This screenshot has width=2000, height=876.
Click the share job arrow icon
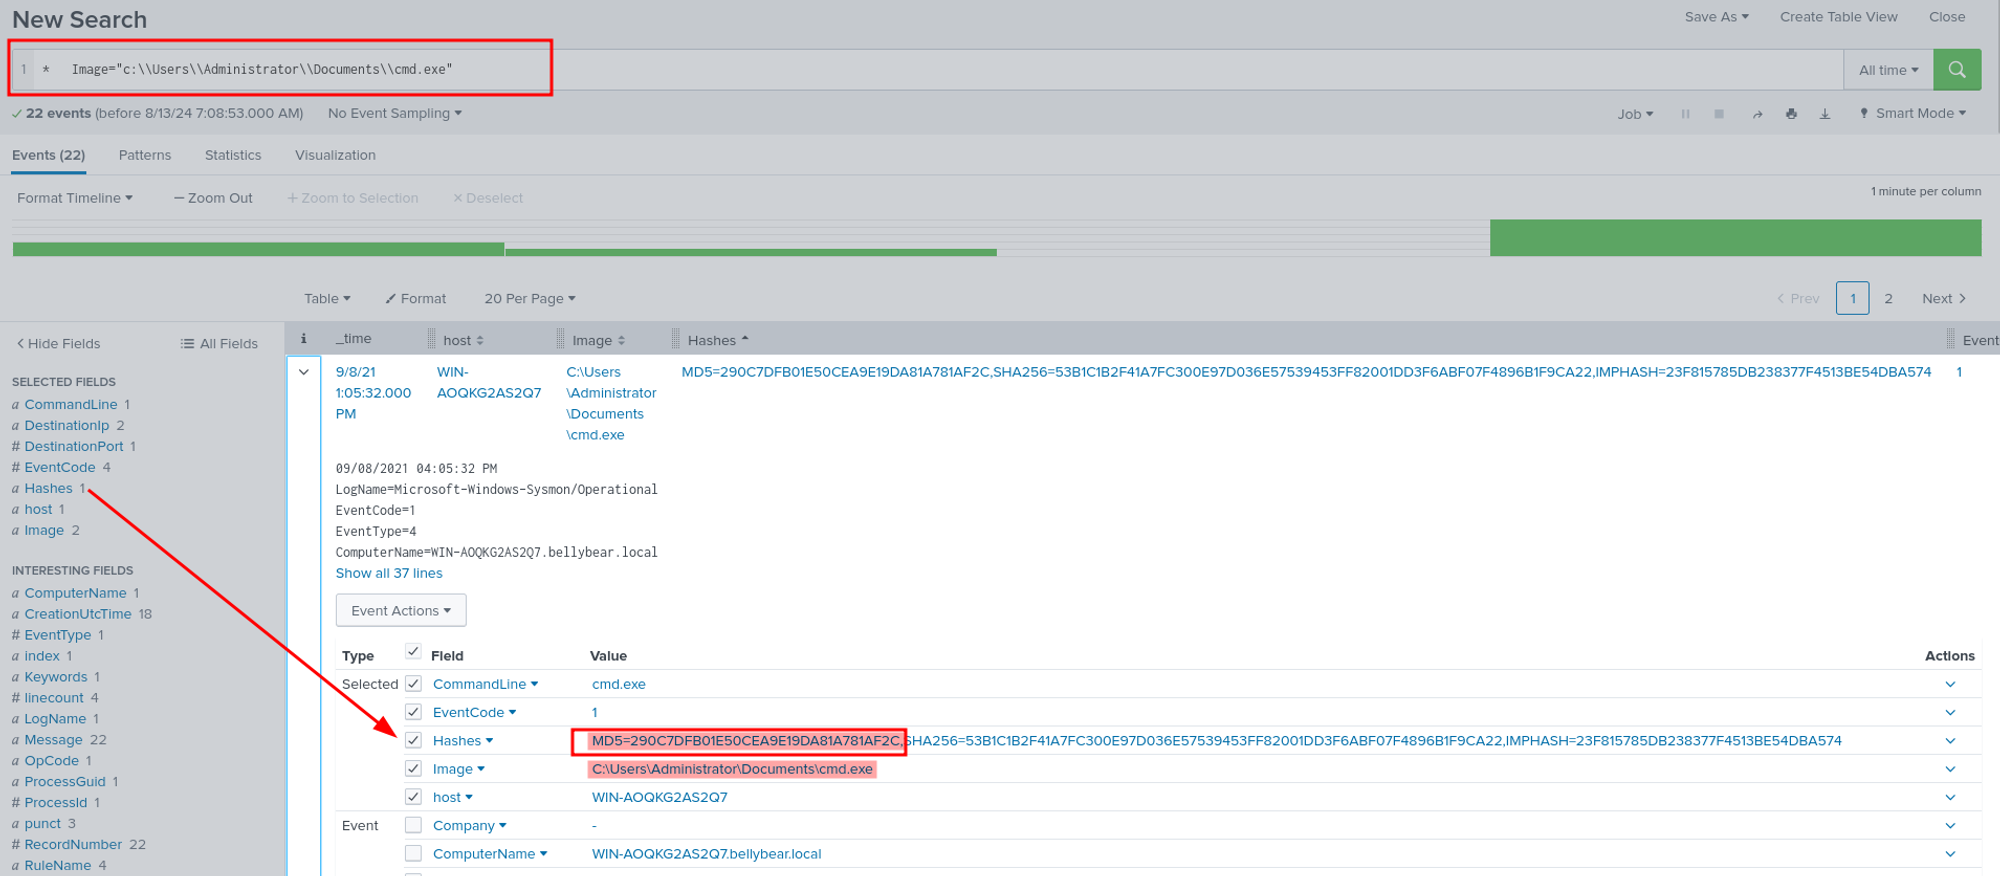tap(1757, 114)
